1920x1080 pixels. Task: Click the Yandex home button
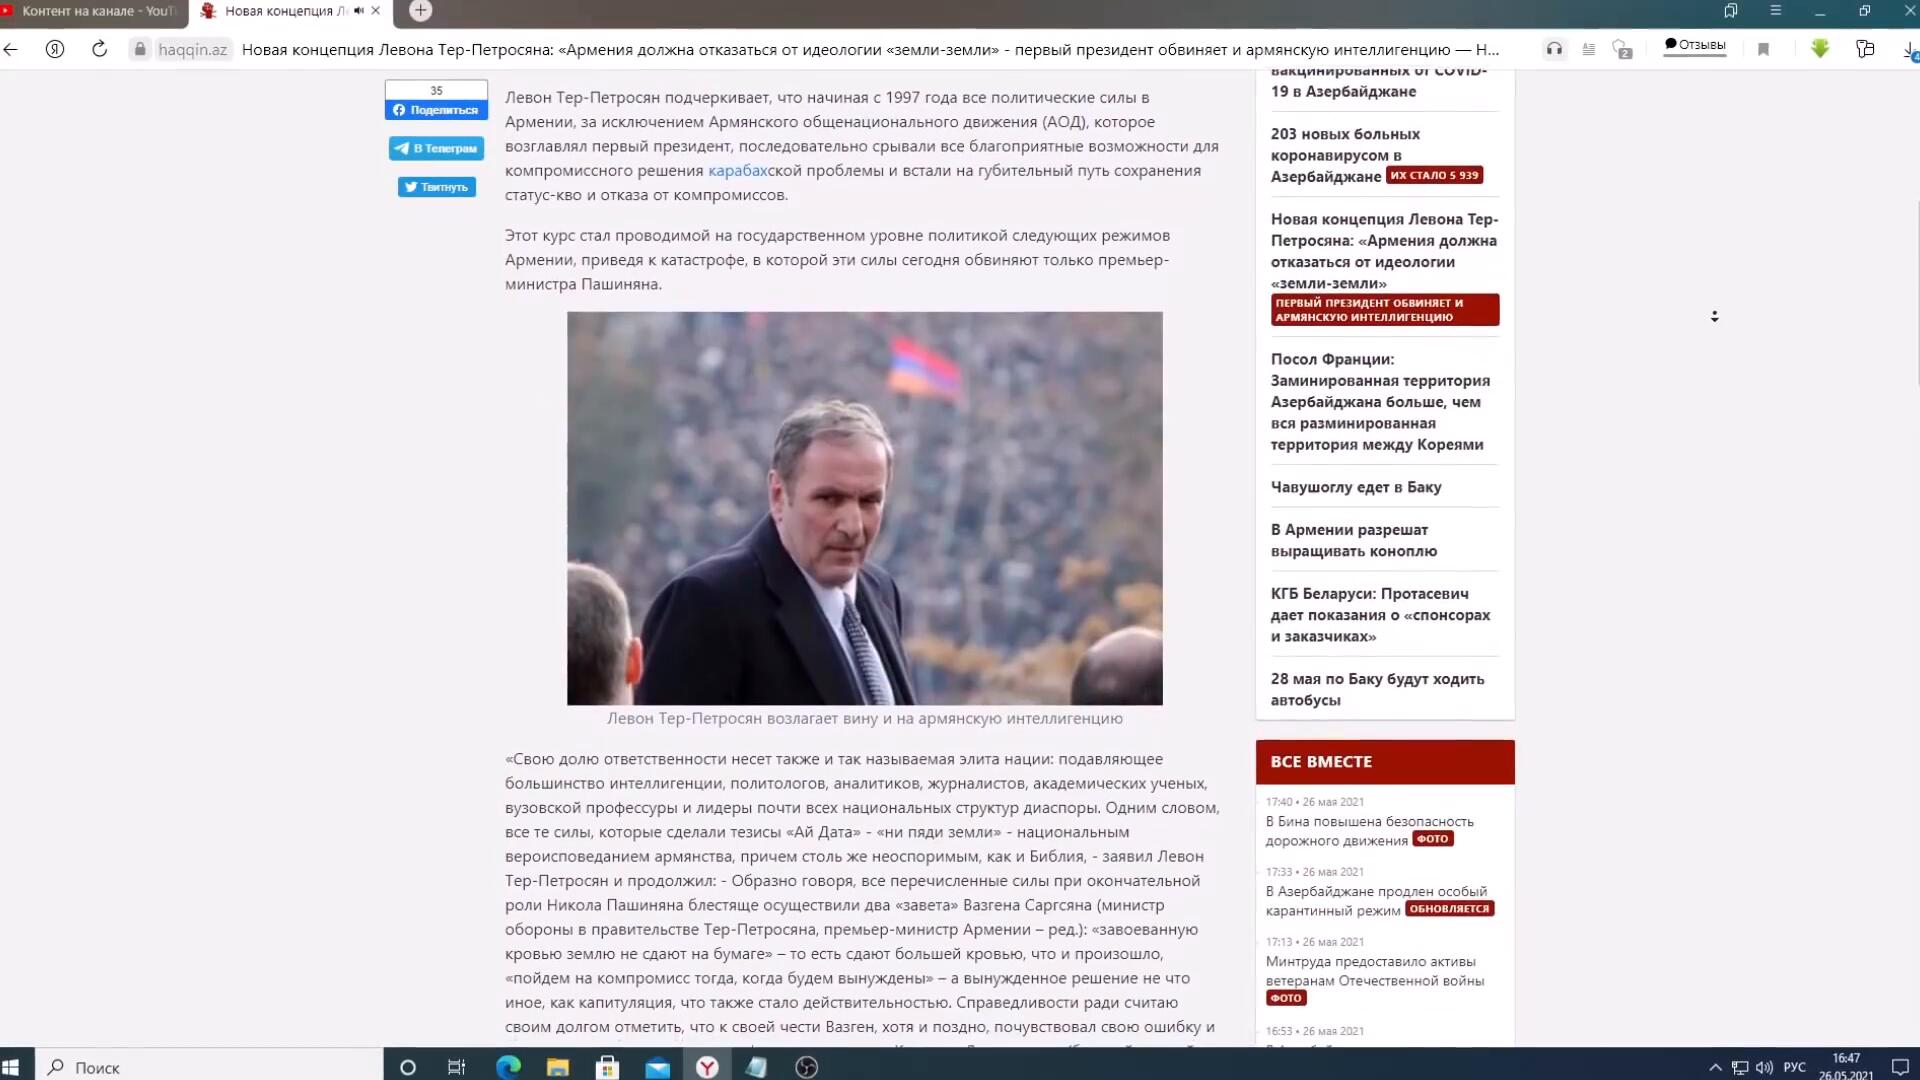55,49
